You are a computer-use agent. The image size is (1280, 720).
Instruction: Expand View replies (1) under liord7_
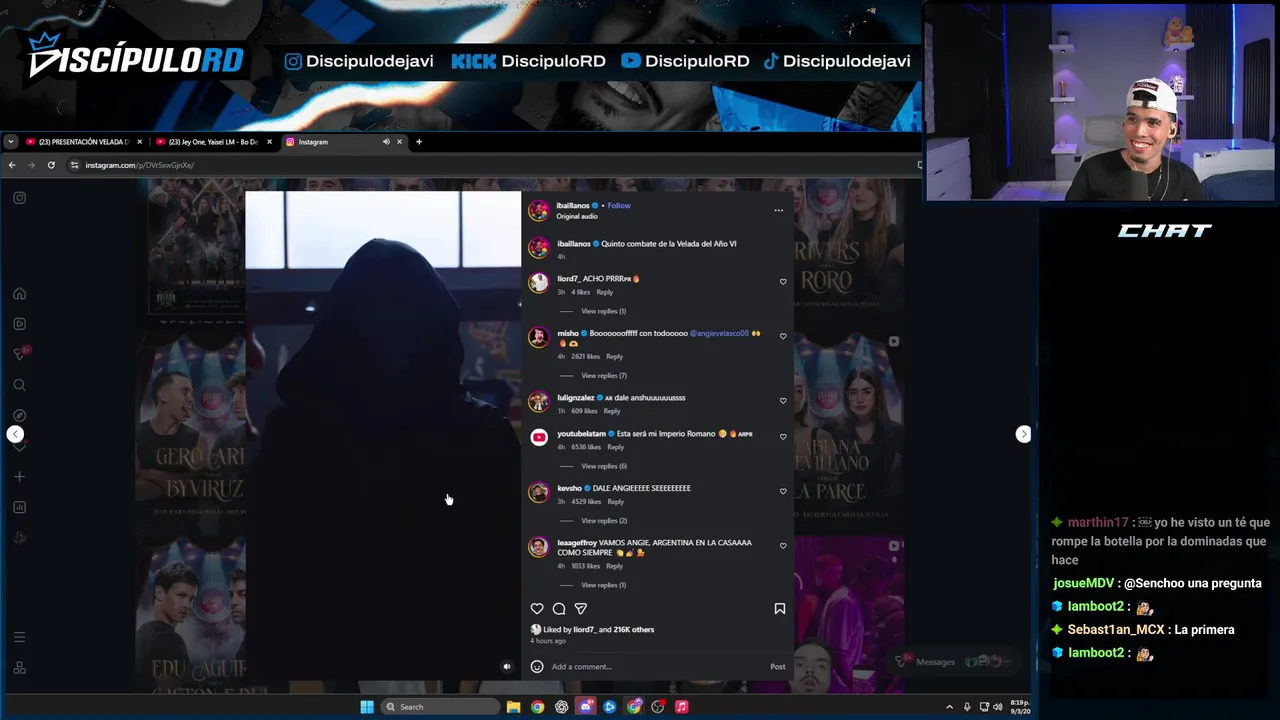tap(603, 311)
